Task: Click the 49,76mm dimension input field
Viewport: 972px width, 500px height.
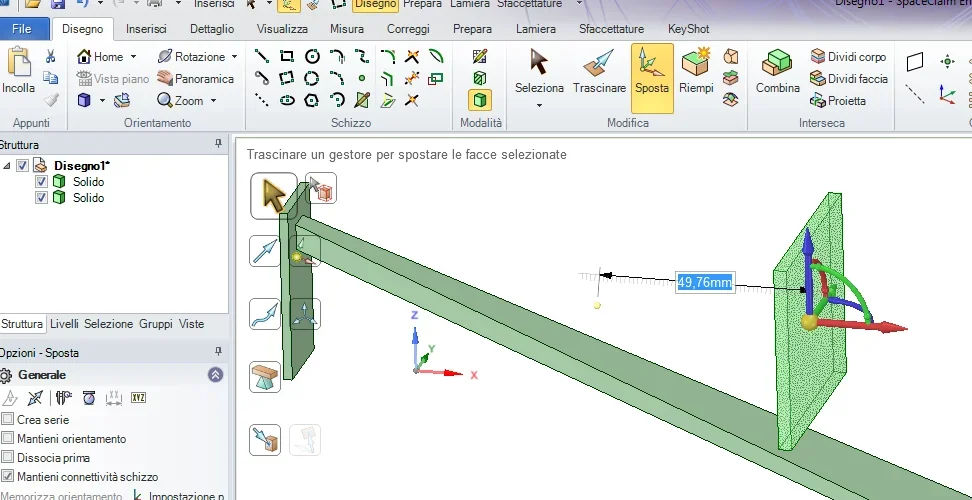Action: pos(705,283)
